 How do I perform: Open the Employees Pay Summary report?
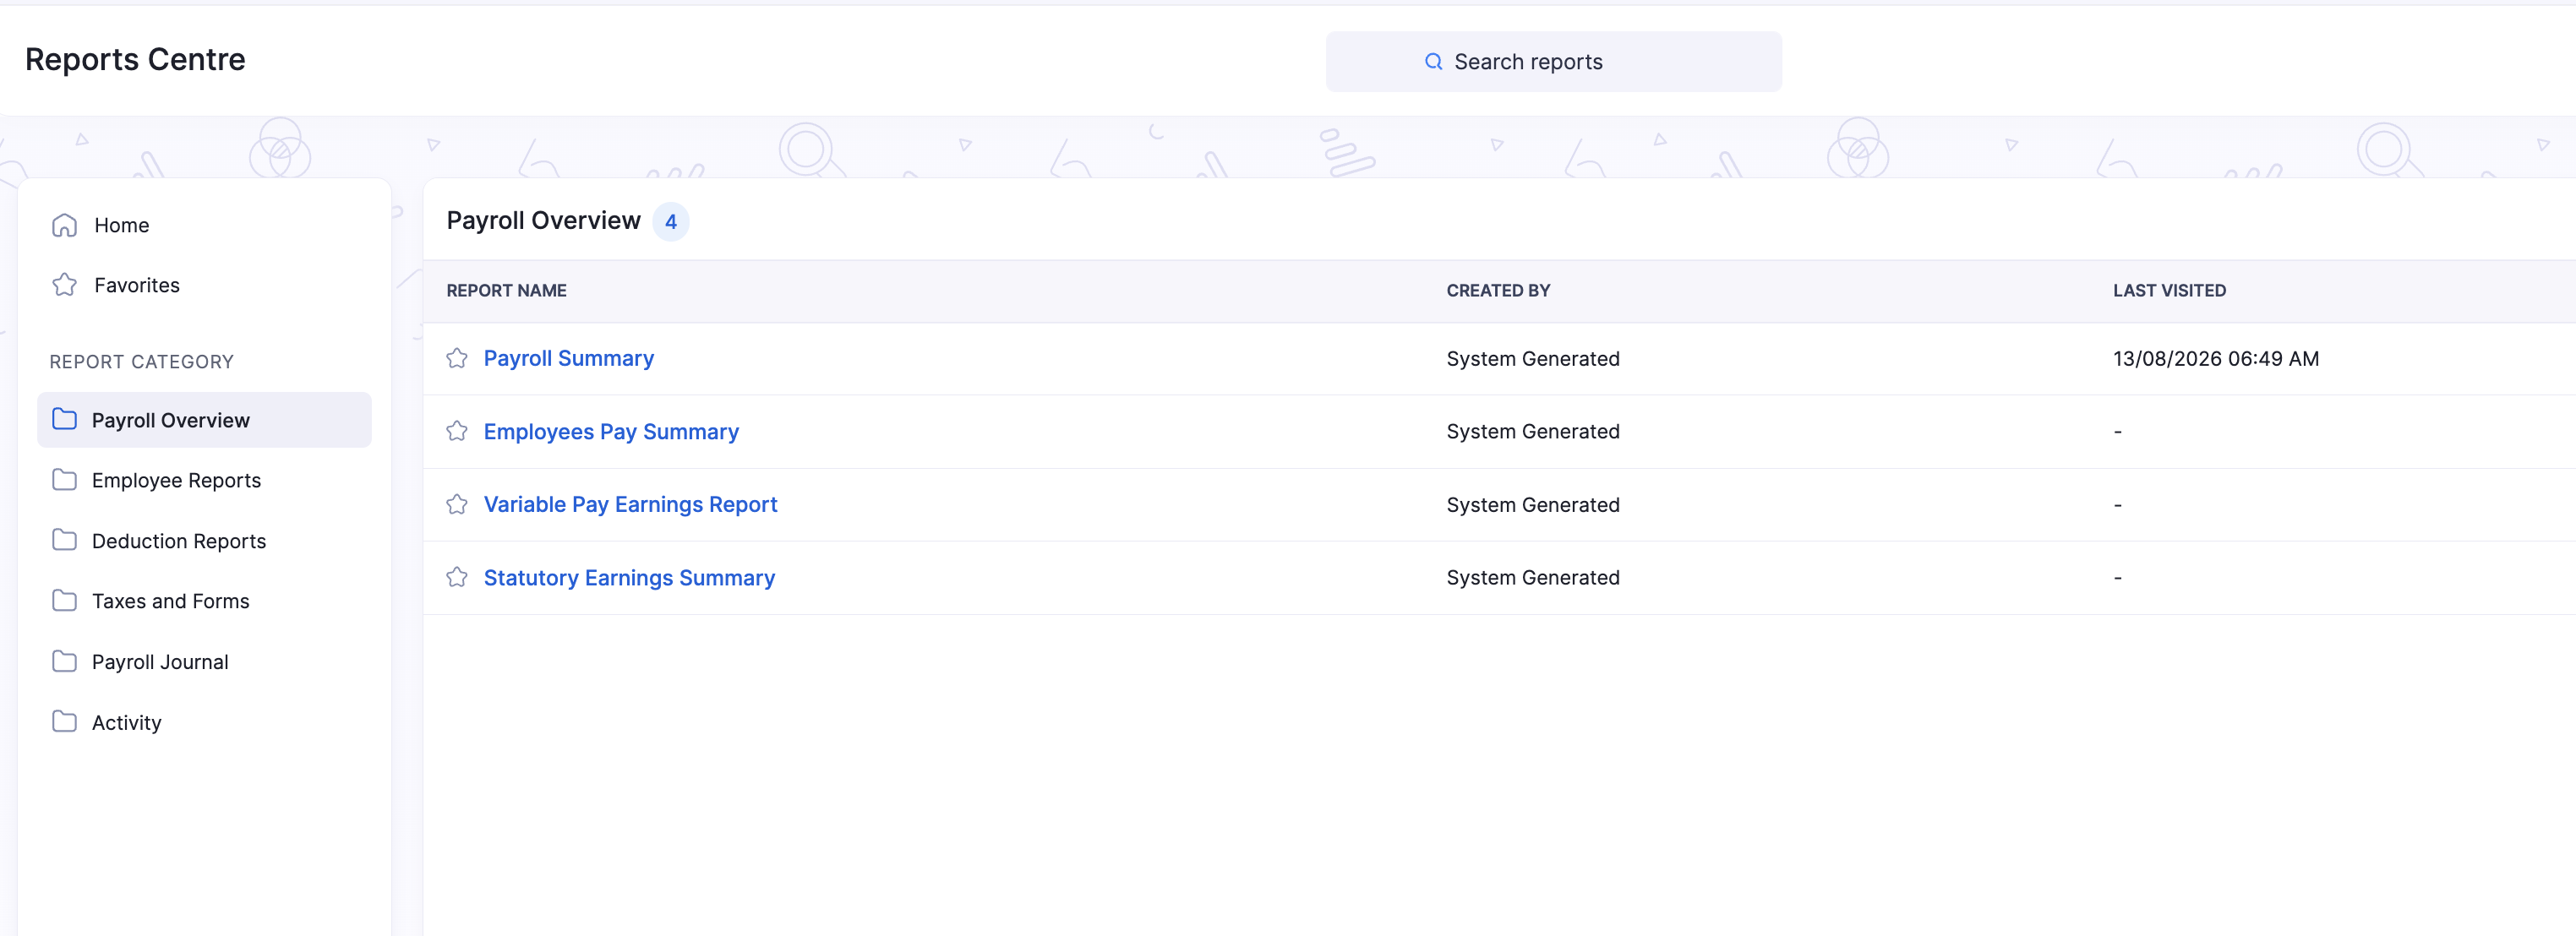tap(611, 431)
